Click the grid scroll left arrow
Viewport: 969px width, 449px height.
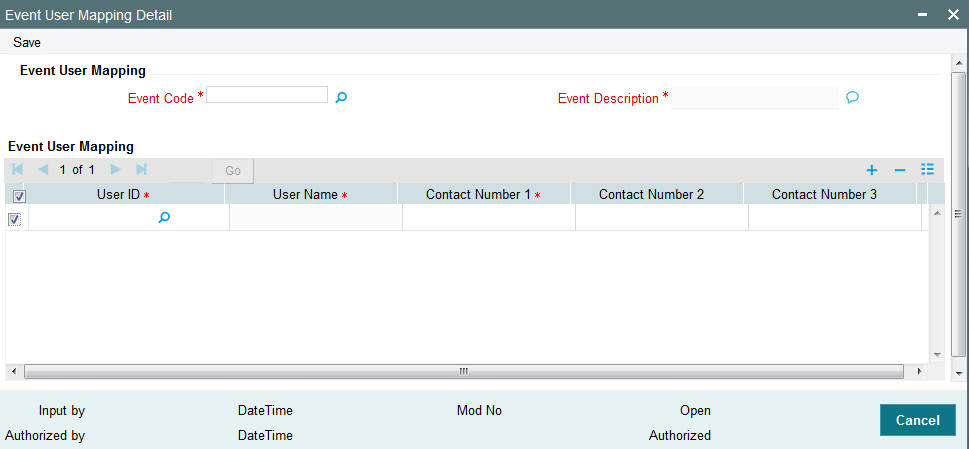pos(12,371)
